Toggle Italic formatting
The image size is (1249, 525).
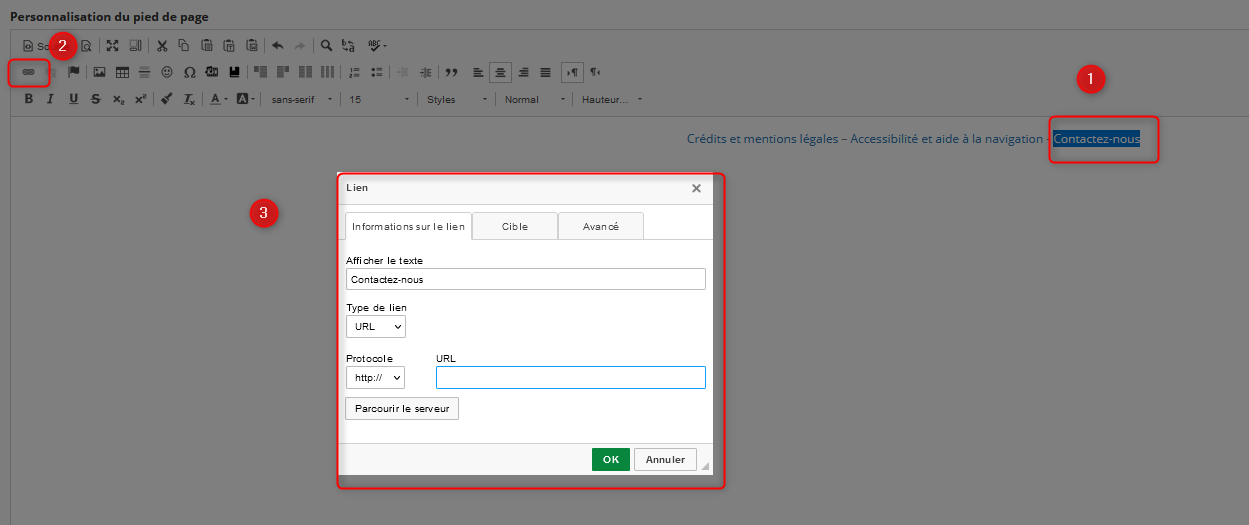pos(50,99)
